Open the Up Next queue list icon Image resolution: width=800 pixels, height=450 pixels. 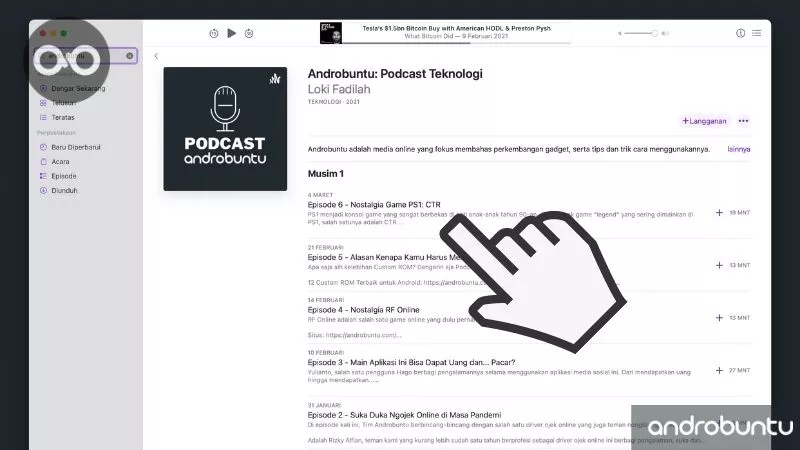coord(757,33)
